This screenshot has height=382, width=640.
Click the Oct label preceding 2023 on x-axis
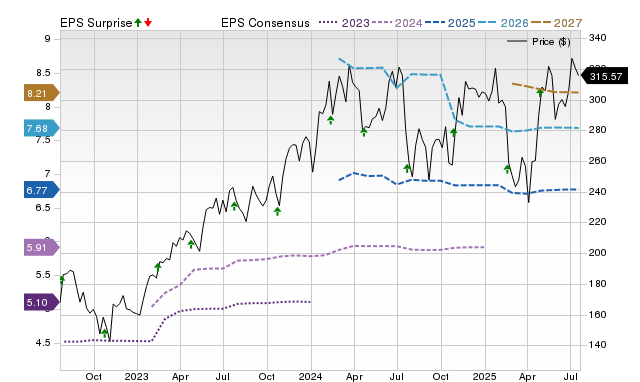93,376
